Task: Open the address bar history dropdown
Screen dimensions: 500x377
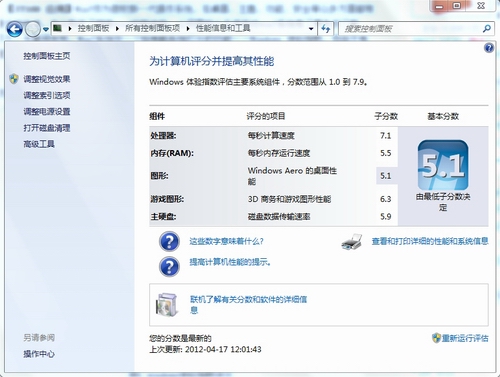Action: click(311, 29)
